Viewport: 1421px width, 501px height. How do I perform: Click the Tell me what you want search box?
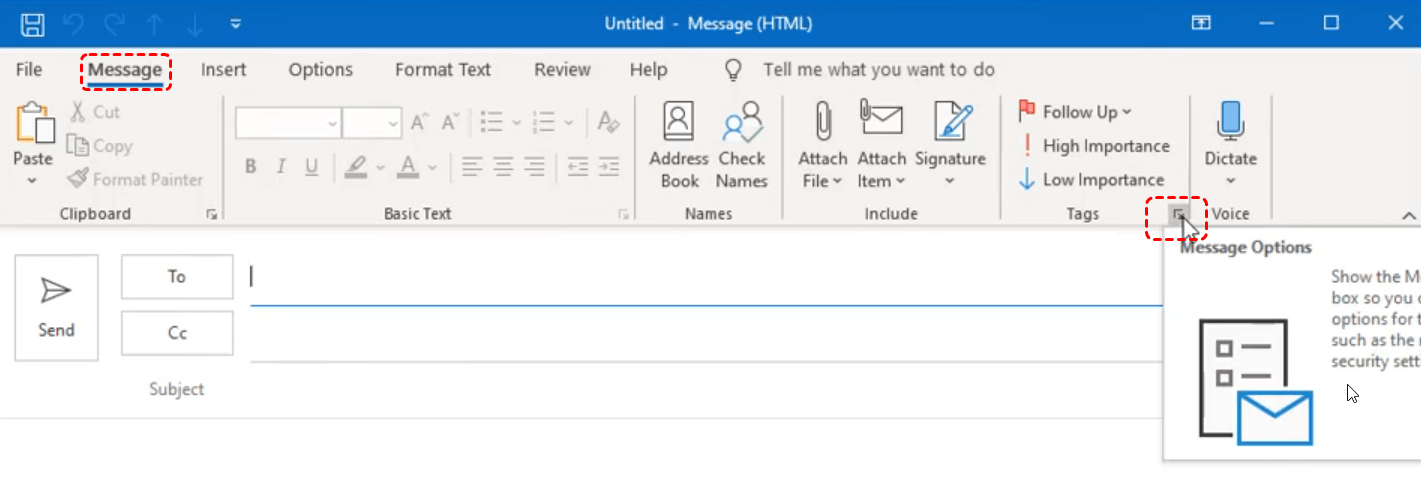878,70
